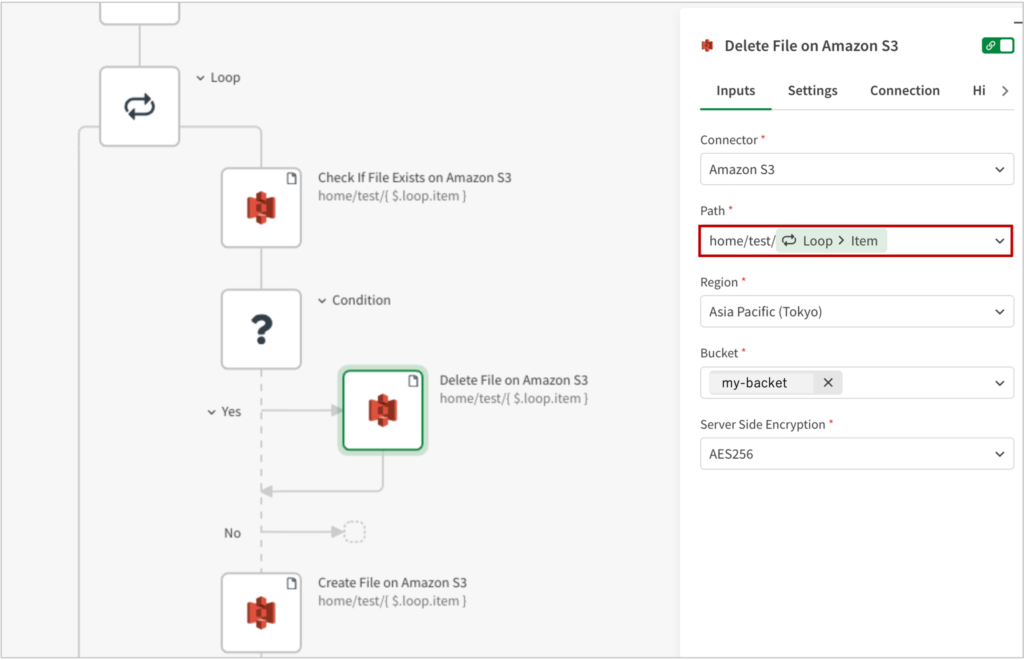Click the empty placeholder on No branch
The image size is (1024, 660).
click(354, 532)
